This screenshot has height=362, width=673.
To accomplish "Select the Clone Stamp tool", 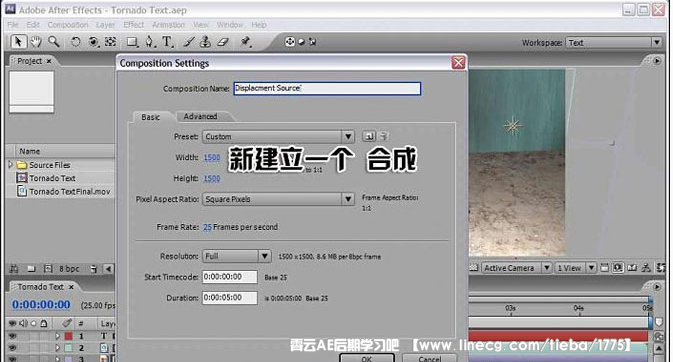I will (x=206, y=42).
